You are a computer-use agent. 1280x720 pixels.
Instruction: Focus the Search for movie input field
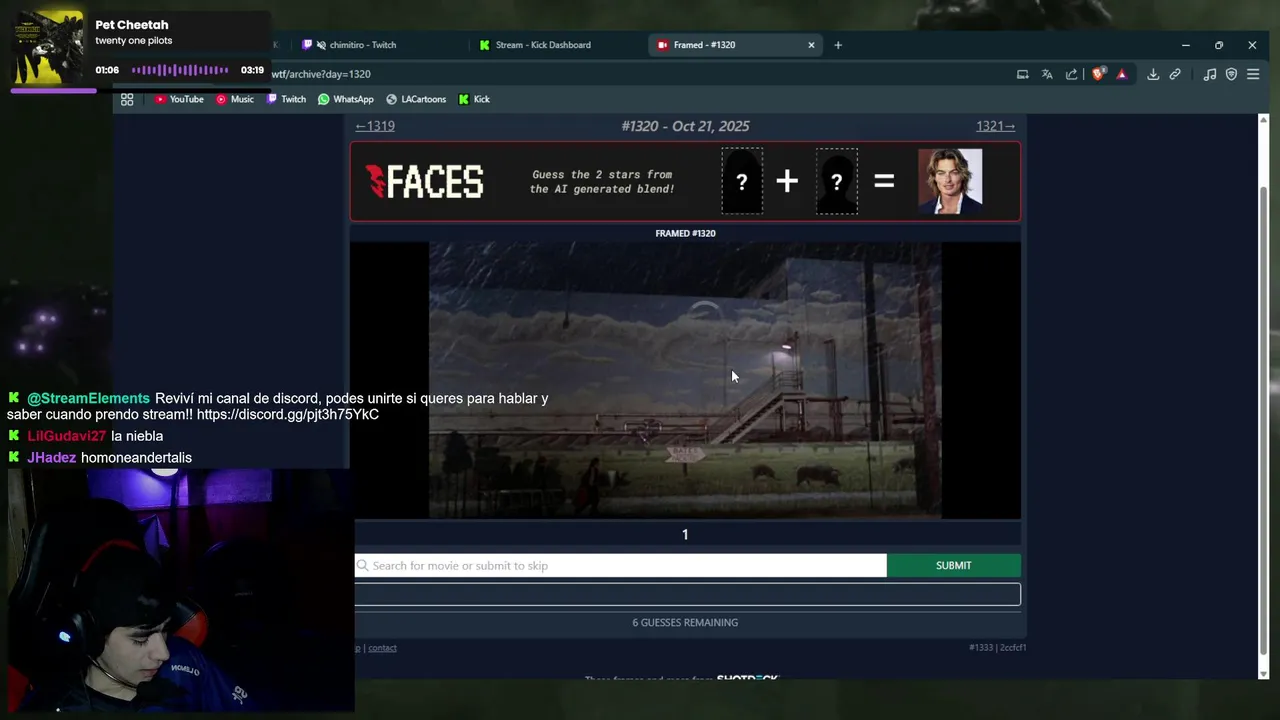point(620,566)
